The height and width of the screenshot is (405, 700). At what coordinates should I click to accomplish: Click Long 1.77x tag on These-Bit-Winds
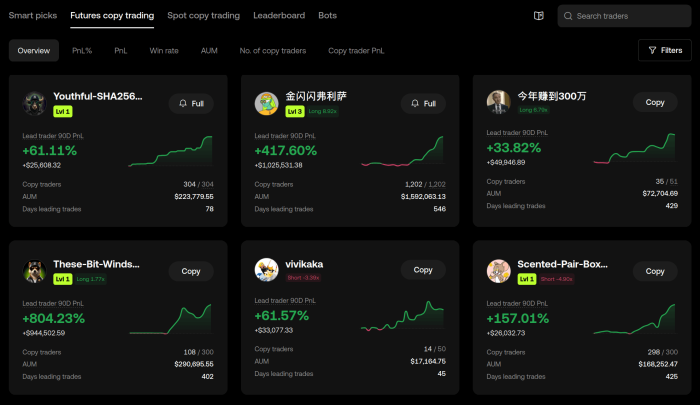pyautogui.click(x=91, y=279)
